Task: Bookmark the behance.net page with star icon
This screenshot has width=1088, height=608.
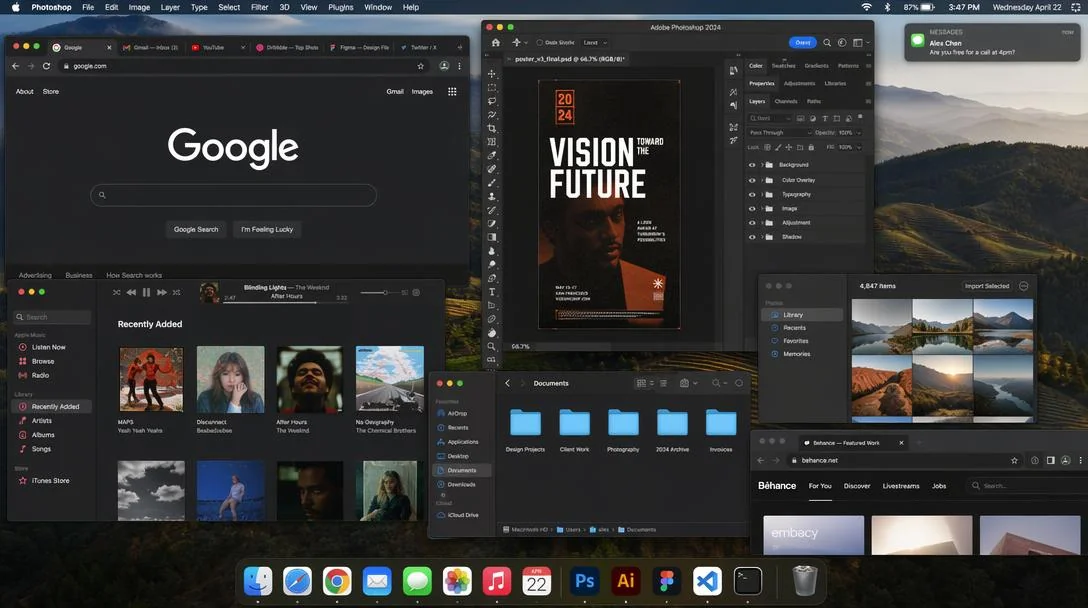Action: pyautogui.click(x=1014, y=460)
